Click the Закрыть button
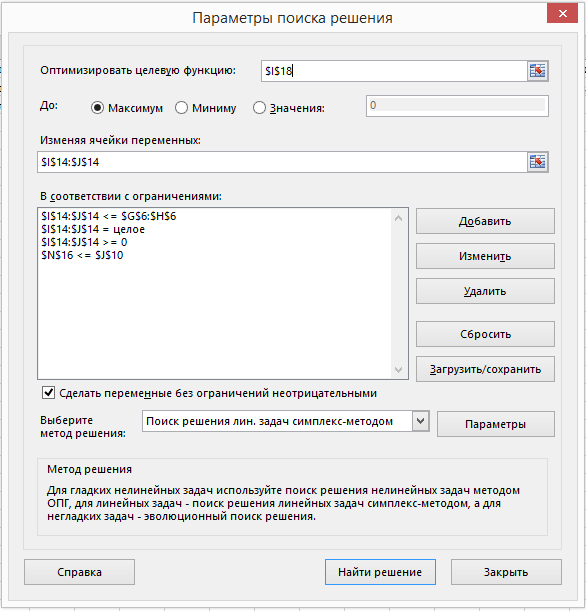The image size is (586, 611). [x=506, y=572]
